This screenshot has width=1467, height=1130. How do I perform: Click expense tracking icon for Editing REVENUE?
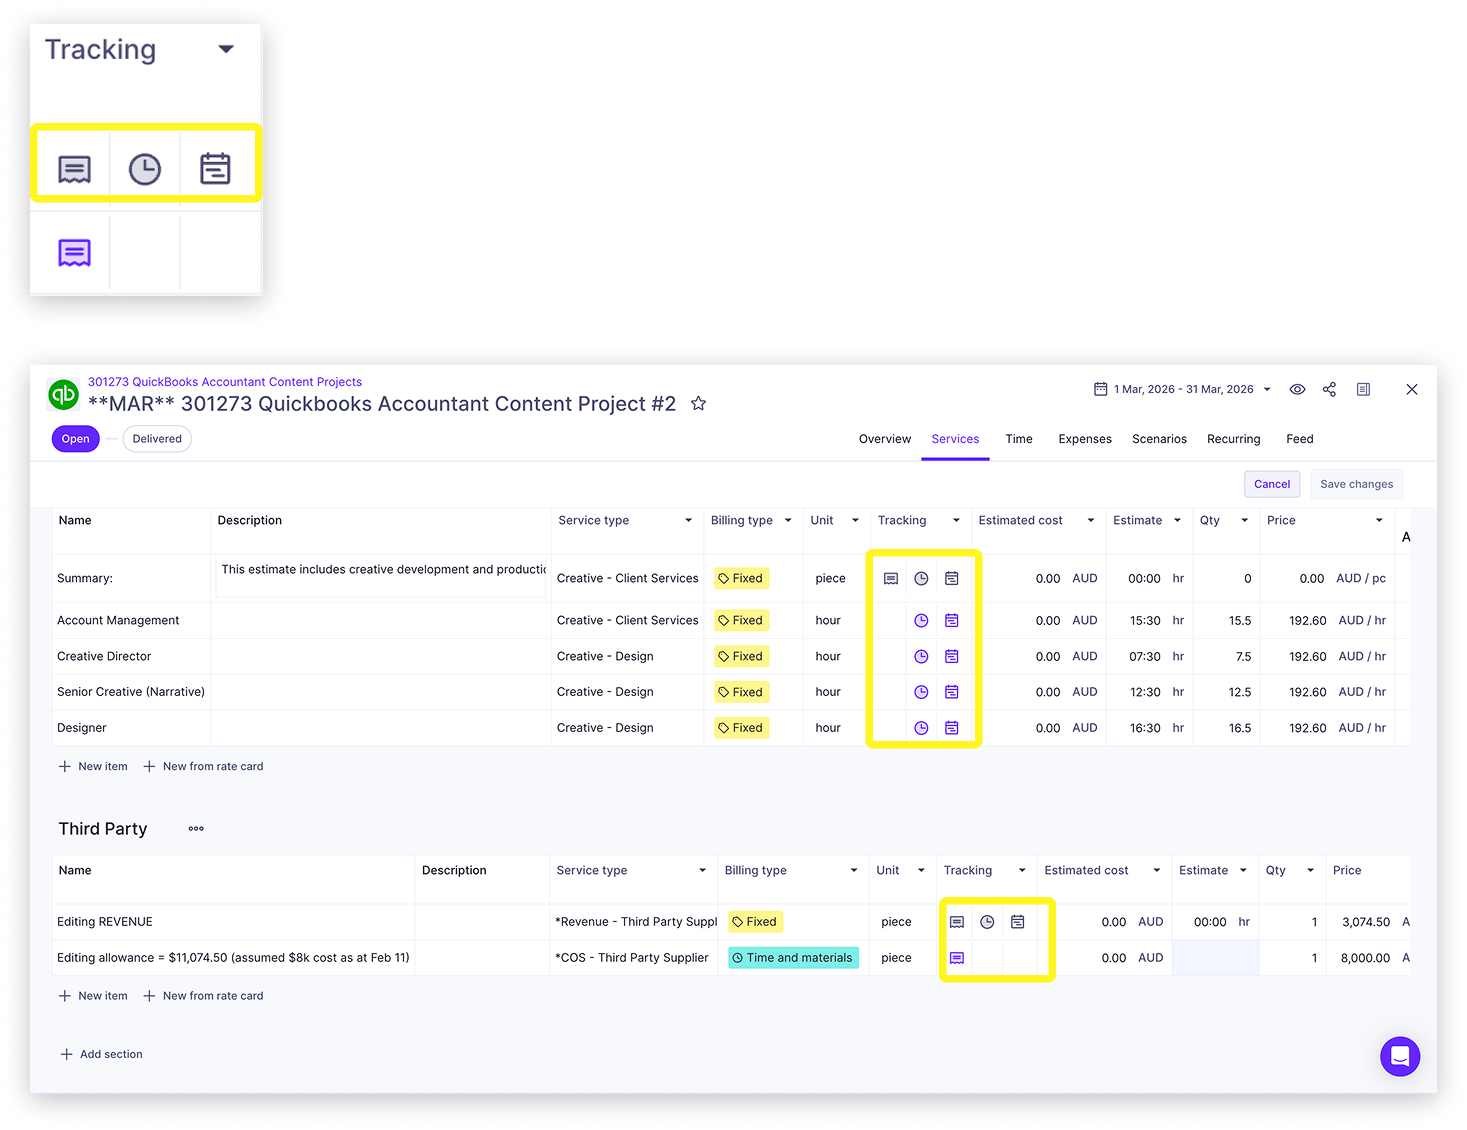pyautogui.click(x=957, y=922)
